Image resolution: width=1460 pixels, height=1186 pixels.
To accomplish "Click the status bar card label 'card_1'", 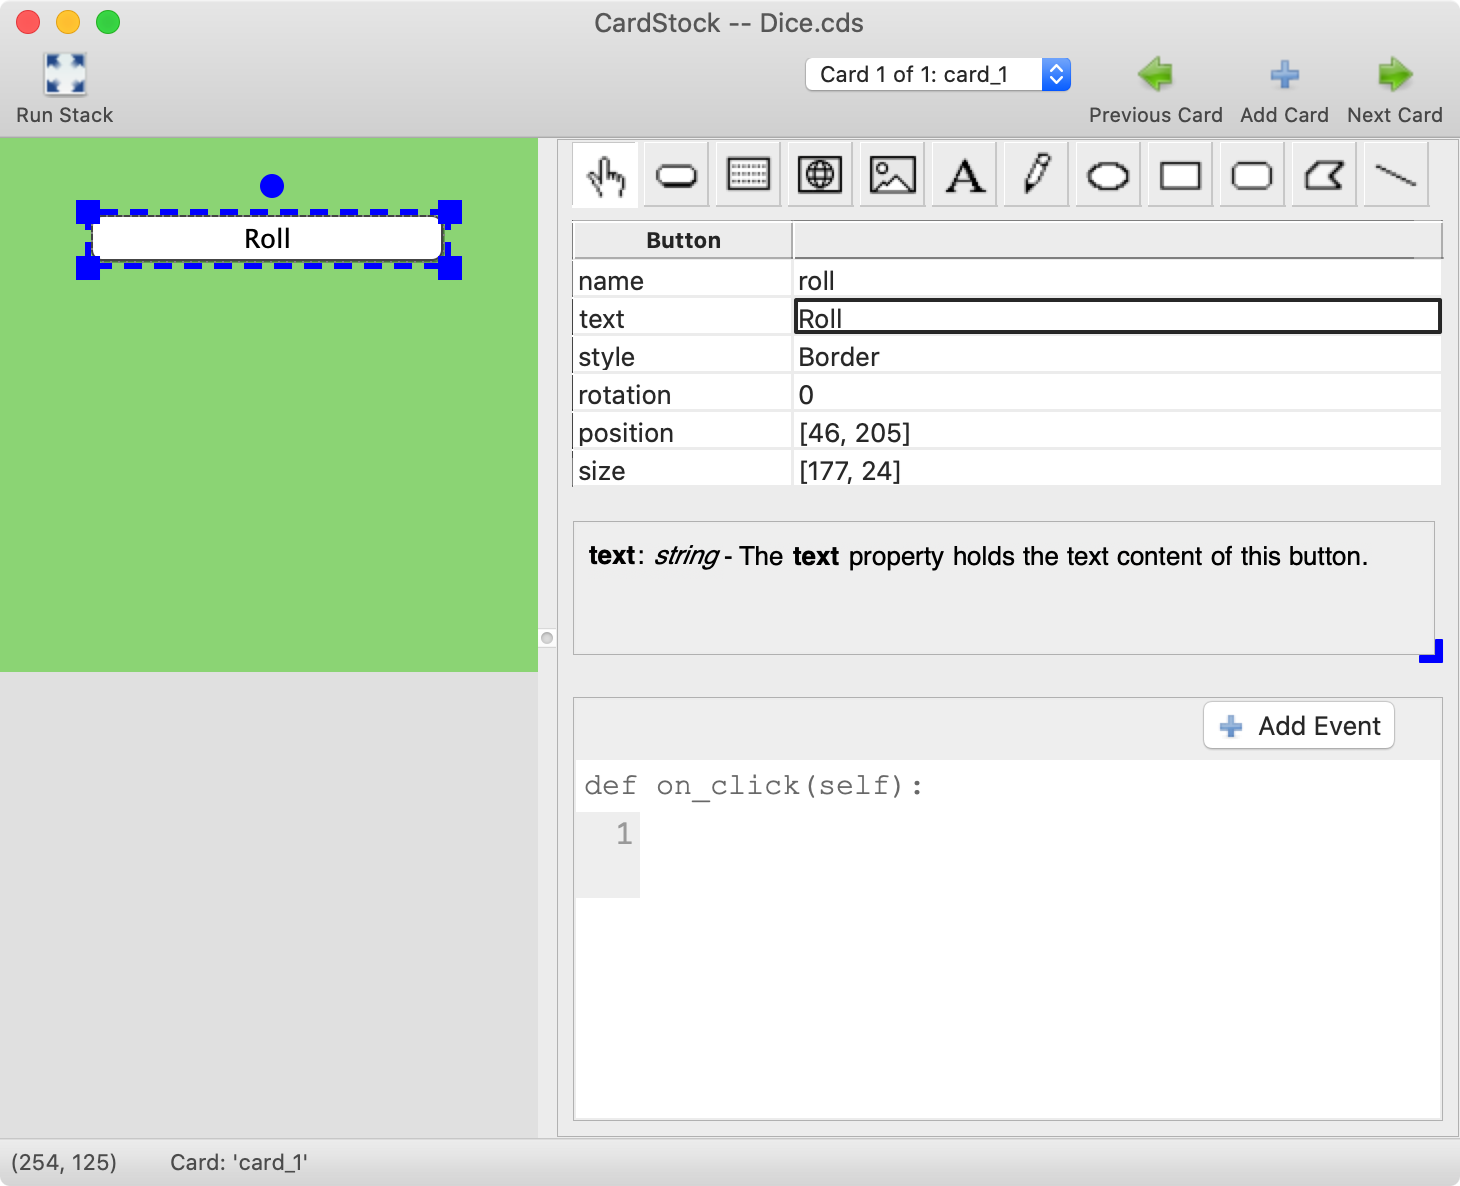I will click(x=239, y=1162).
